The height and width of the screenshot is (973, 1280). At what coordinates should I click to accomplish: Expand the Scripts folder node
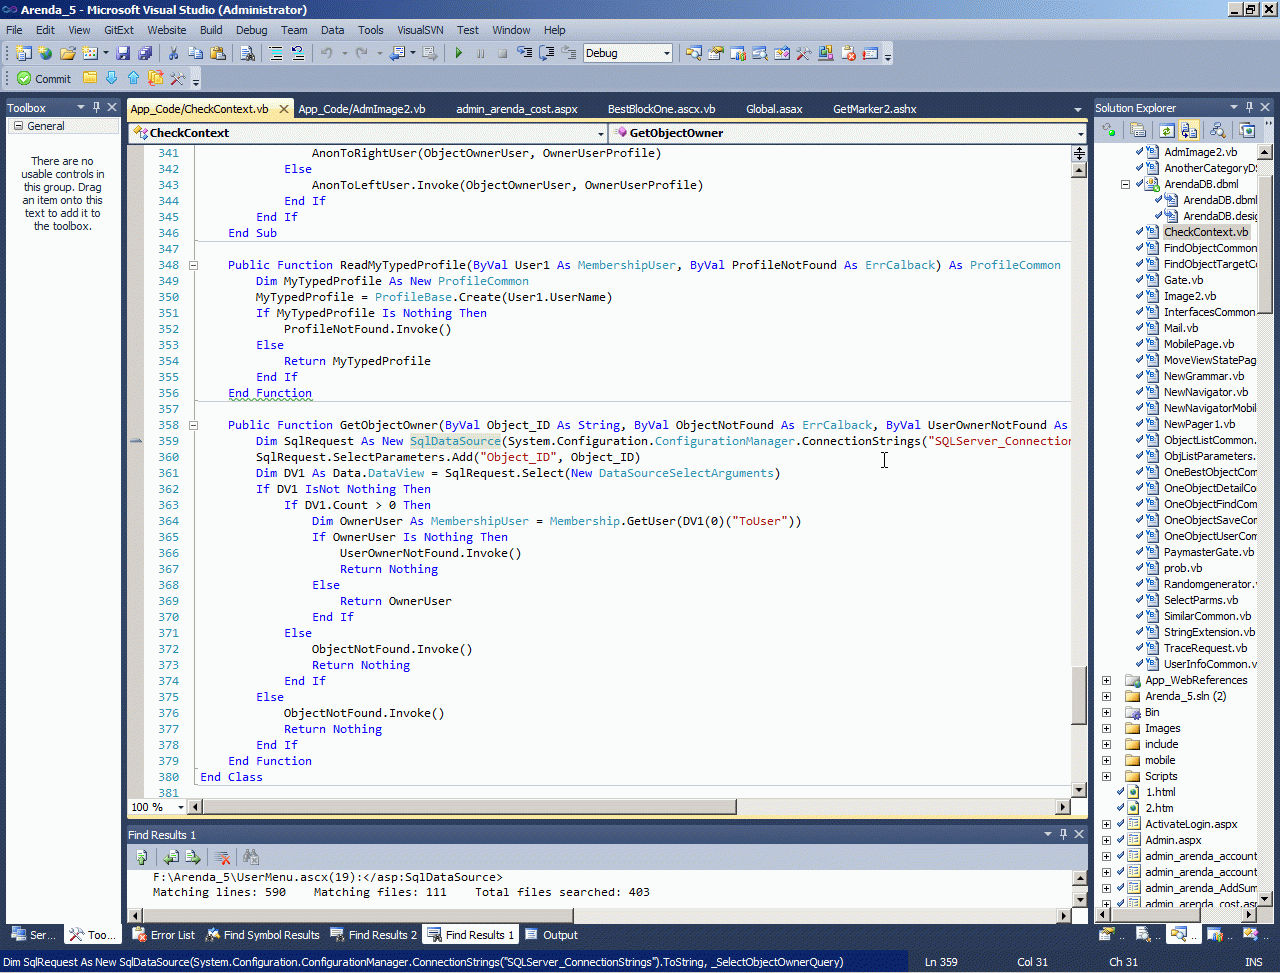pos(1106,776)
